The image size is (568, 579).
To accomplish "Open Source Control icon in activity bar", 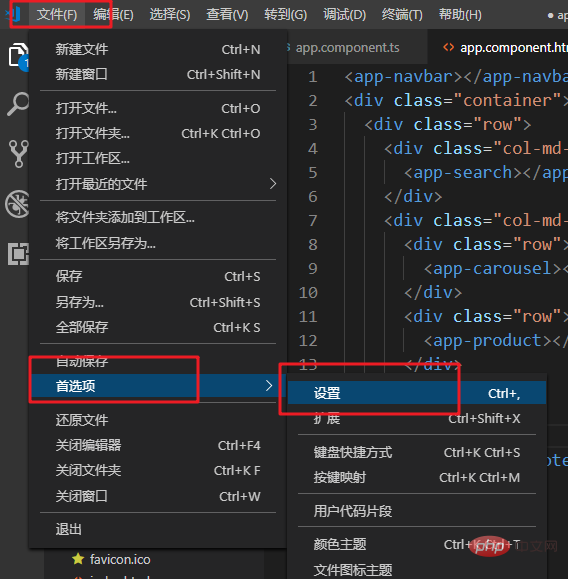I will pos(18,154).
